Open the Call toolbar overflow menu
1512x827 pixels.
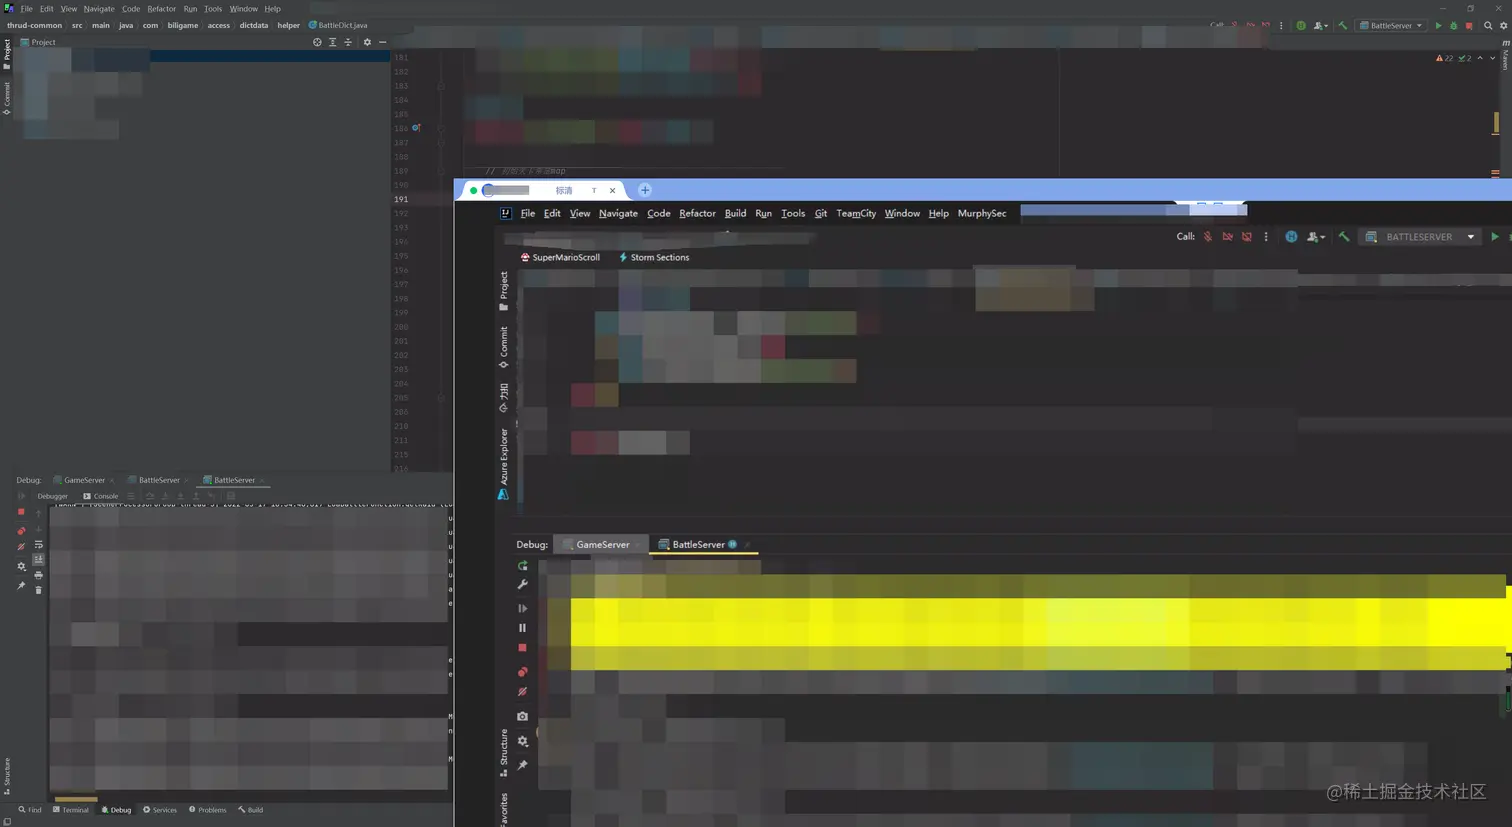[1266, 236]
